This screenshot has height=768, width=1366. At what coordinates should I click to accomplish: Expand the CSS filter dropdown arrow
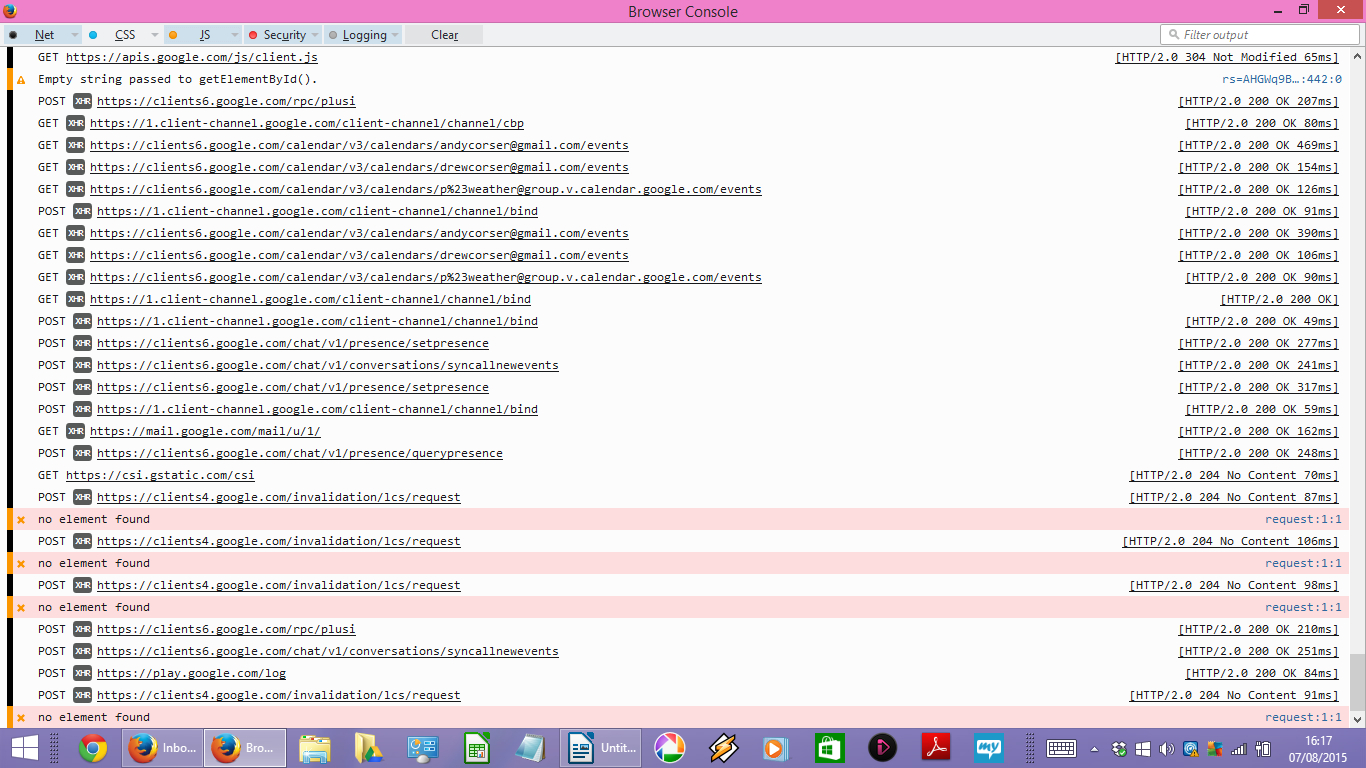pos(154,35)
